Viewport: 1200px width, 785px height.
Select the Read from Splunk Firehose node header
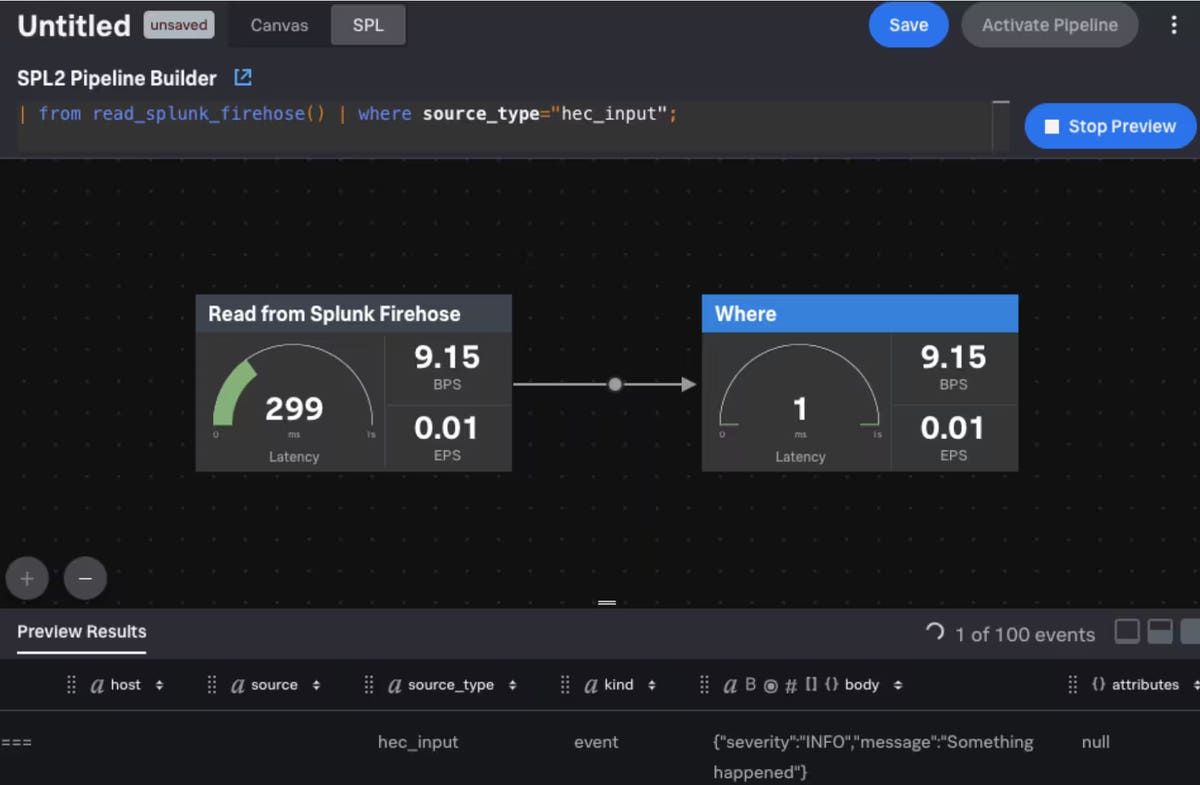point(354,314)
